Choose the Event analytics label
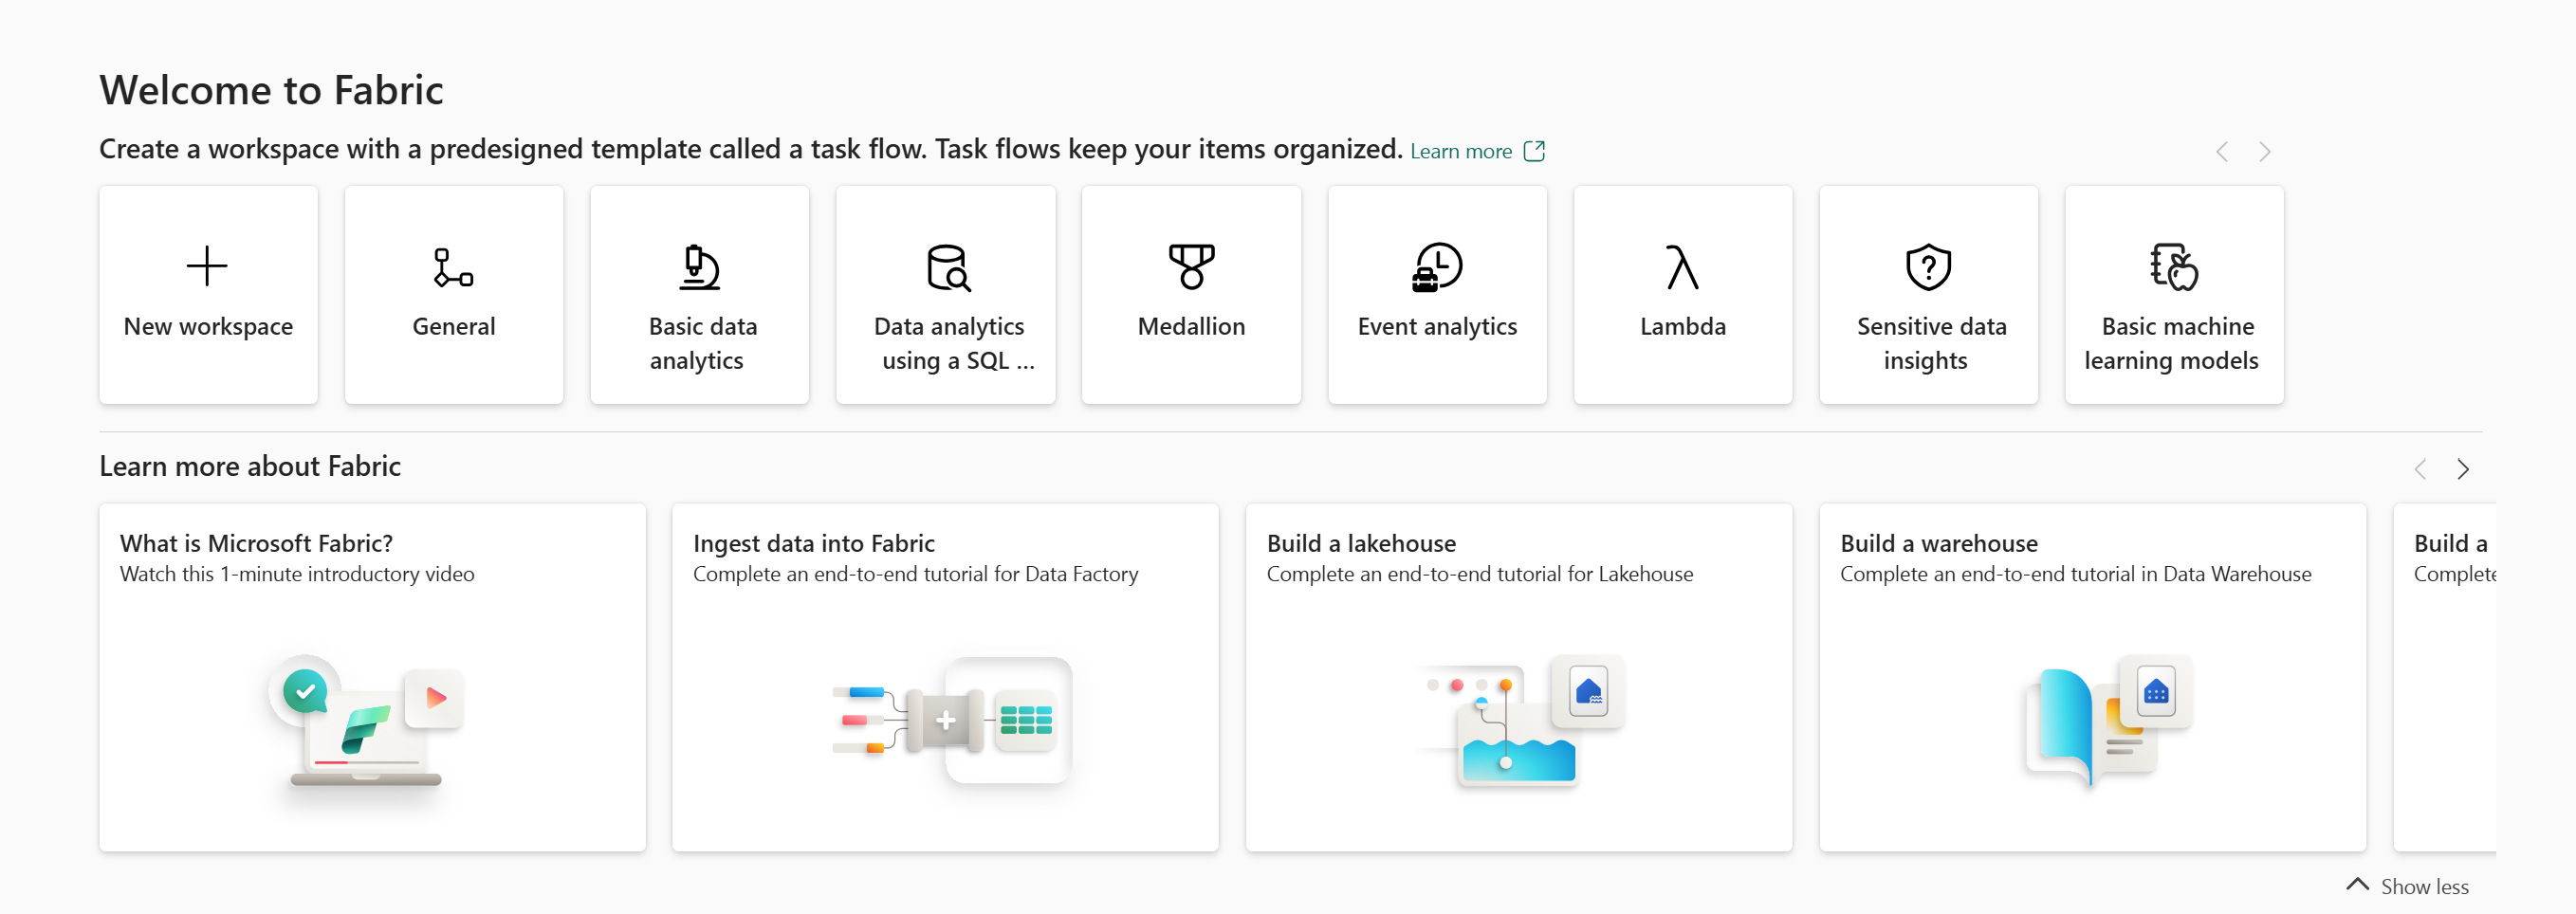The height and width of the screenshot is (914, 2576). pyautogui.click(x=1437, y=326)
